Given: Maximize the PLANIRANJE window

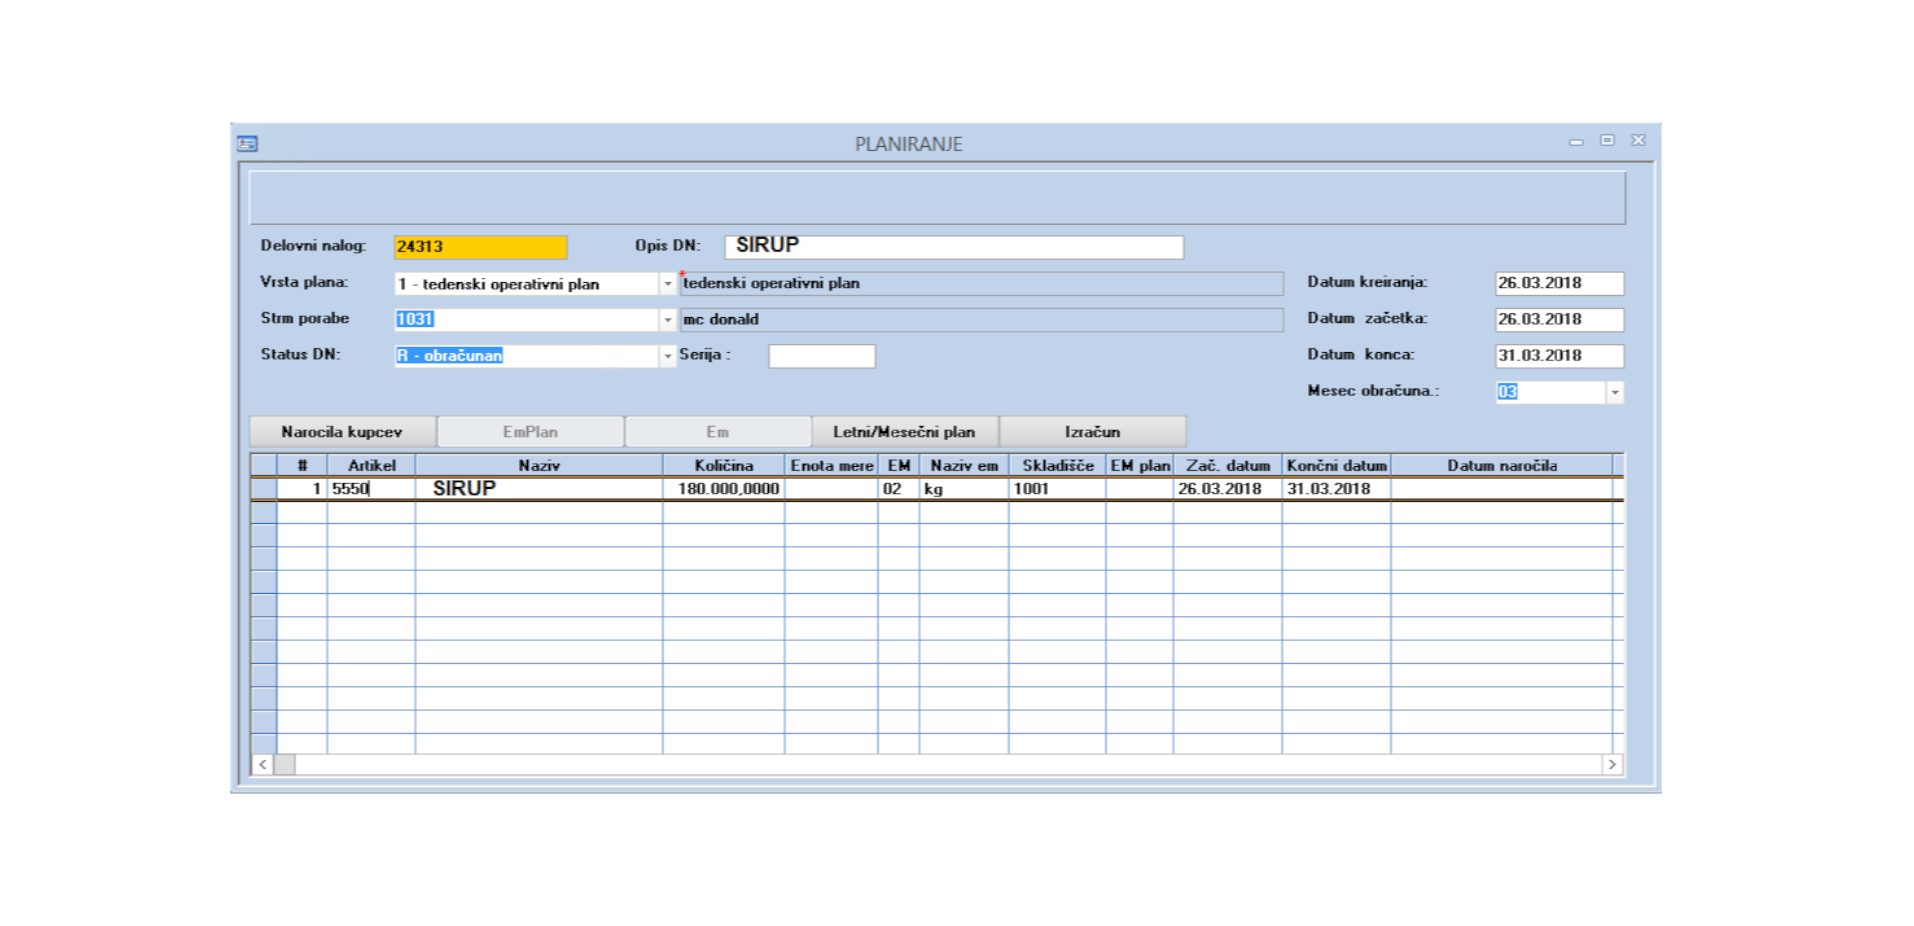Looking at the screenshot, I should pos(1607,141).
